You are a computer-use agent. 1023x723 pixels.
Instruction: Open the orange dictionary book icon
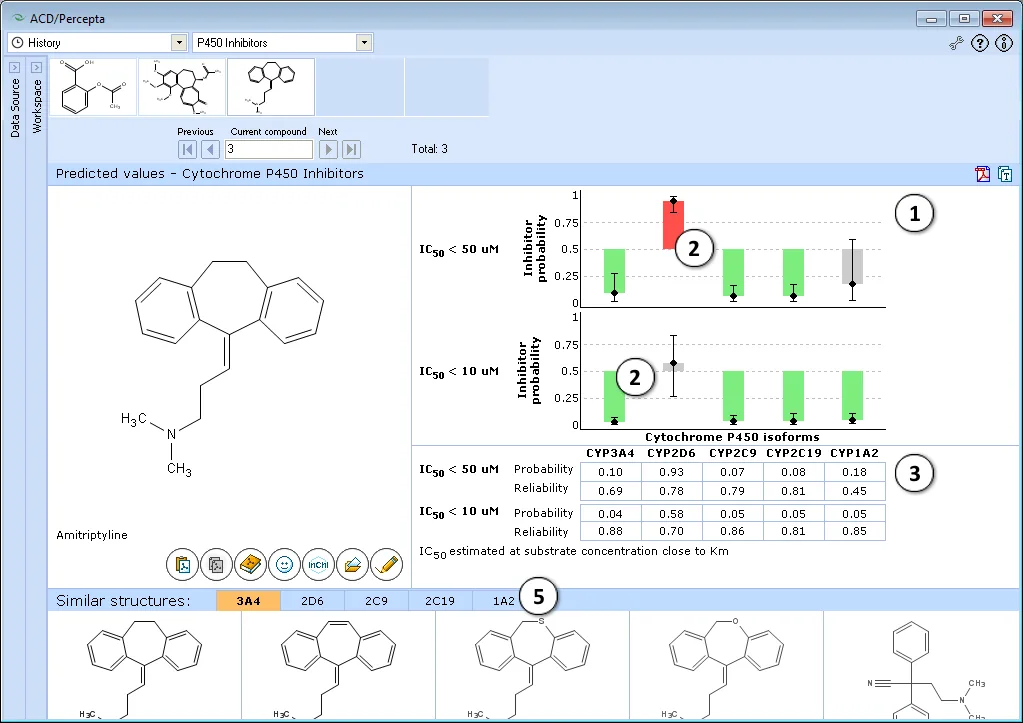[250, 564]
